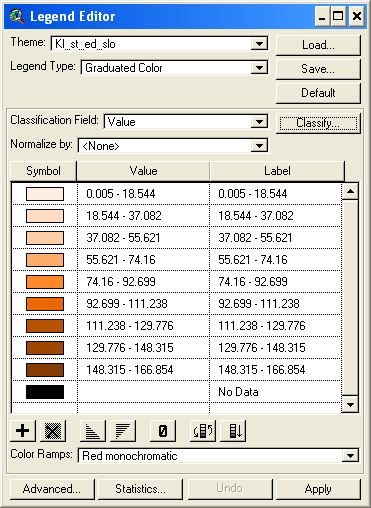Click Value cell 37.082 - 55.621
The width and height of the screenshot is (371, 508).
click(x=143, y=238)
